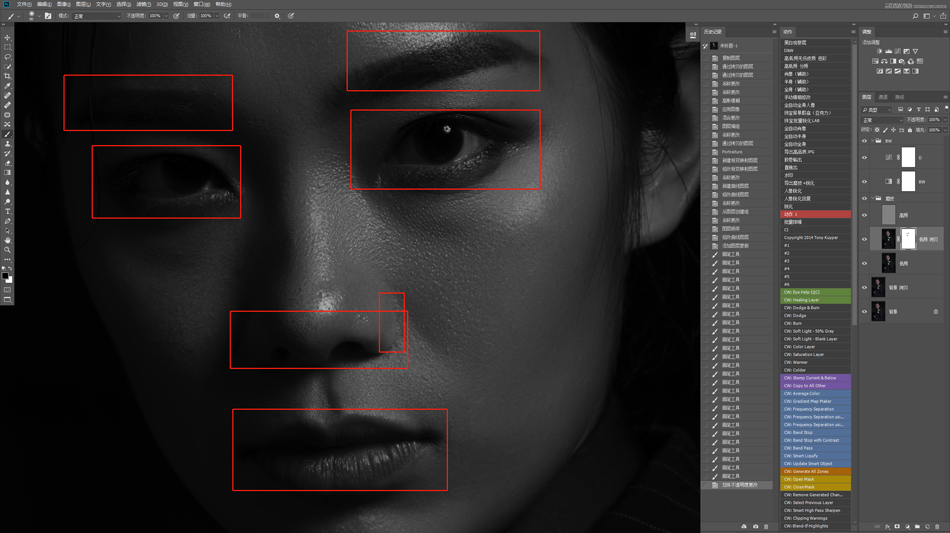Add an Invert adjustment
Image resolution: width=950 pixels, height=533 pixels.
880,71
